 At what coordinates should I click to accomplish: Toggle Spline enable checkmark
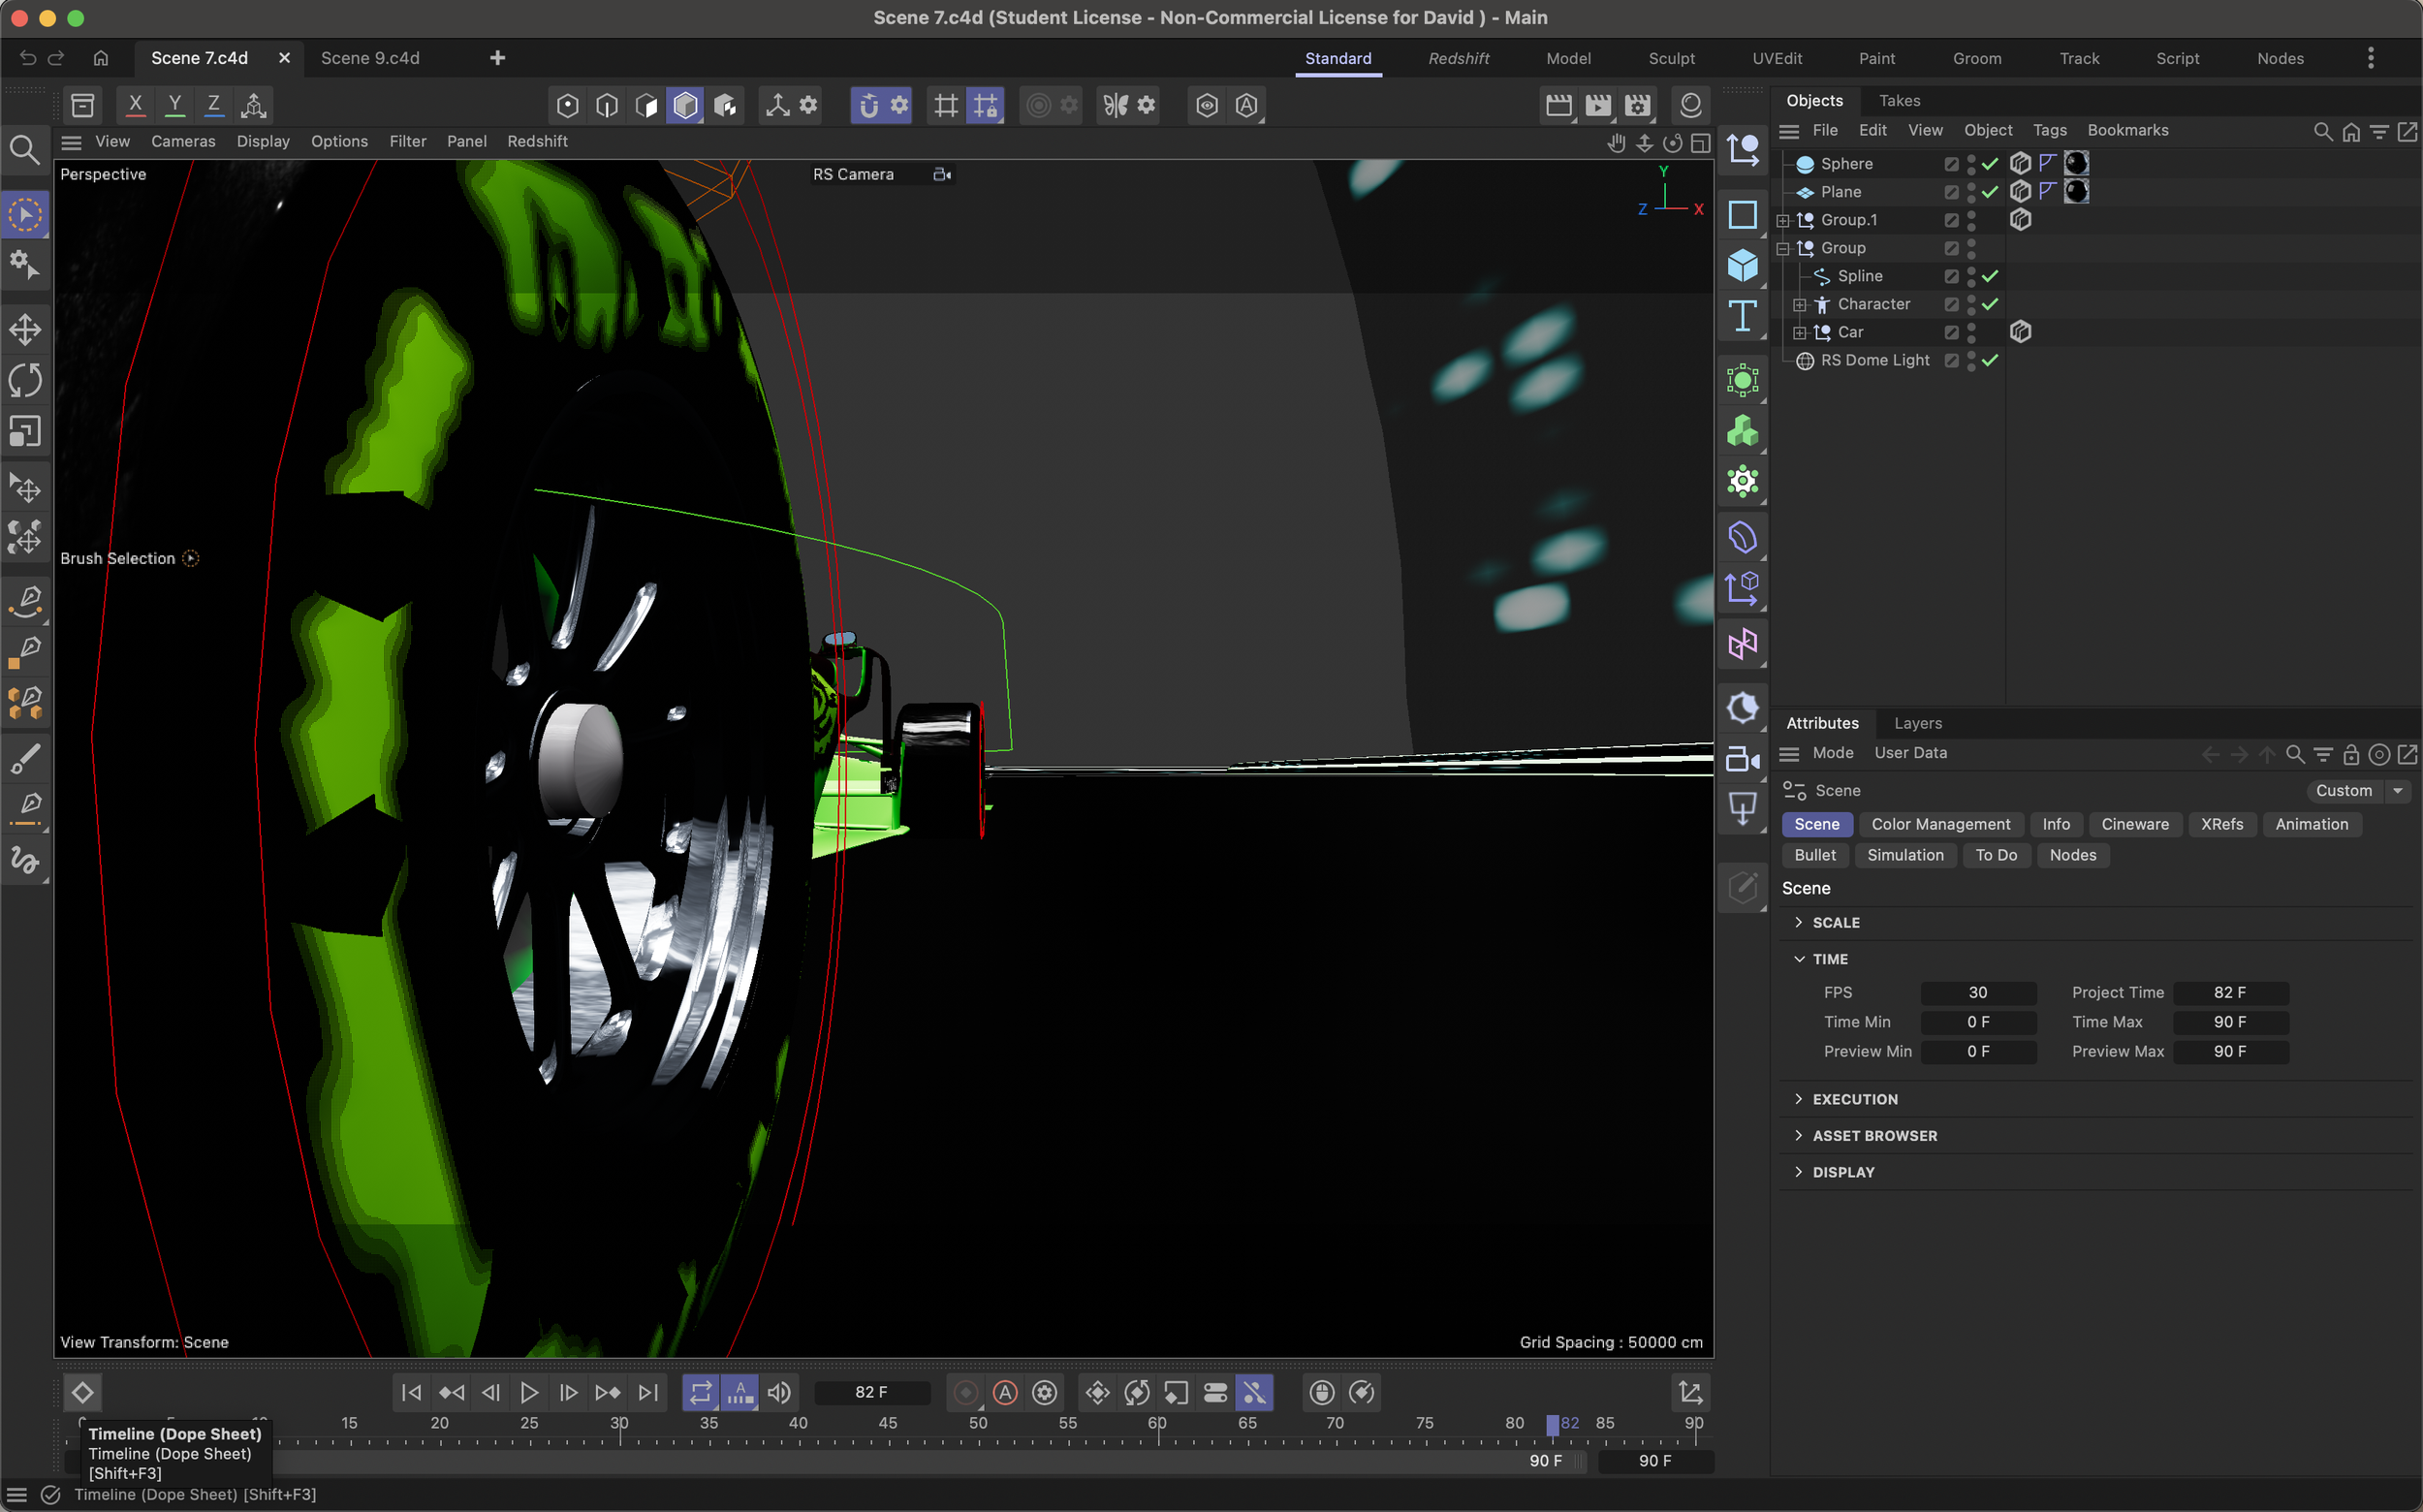click(x=1990, y=276)
